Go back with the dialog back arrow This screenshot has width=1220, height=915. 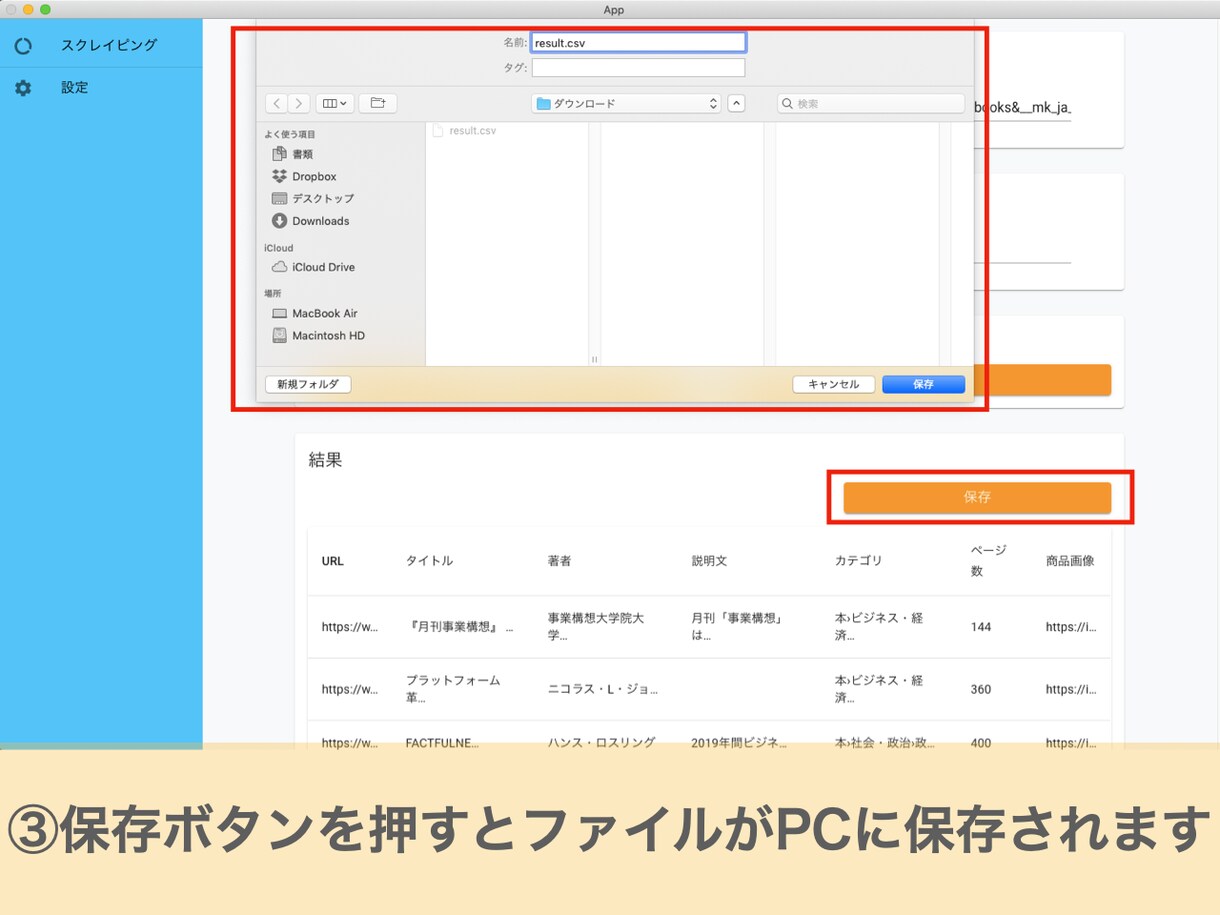(x=277, y=103)
